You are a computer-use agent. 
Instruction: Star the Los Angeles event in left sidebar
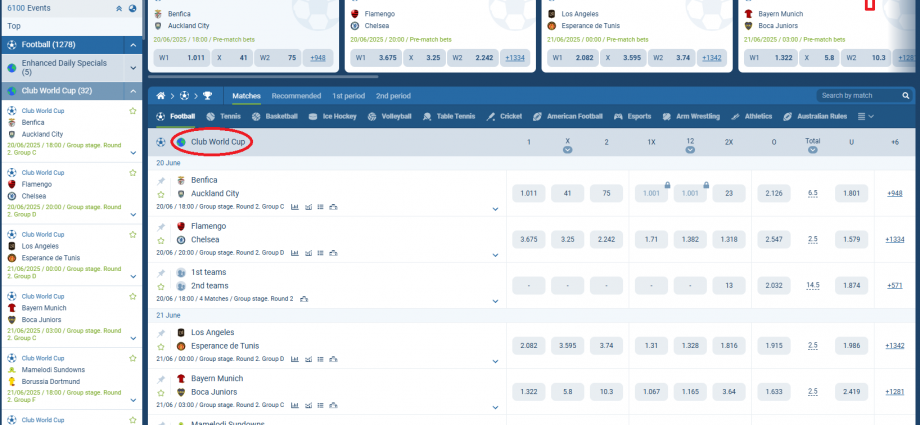[x=133, y=234]
